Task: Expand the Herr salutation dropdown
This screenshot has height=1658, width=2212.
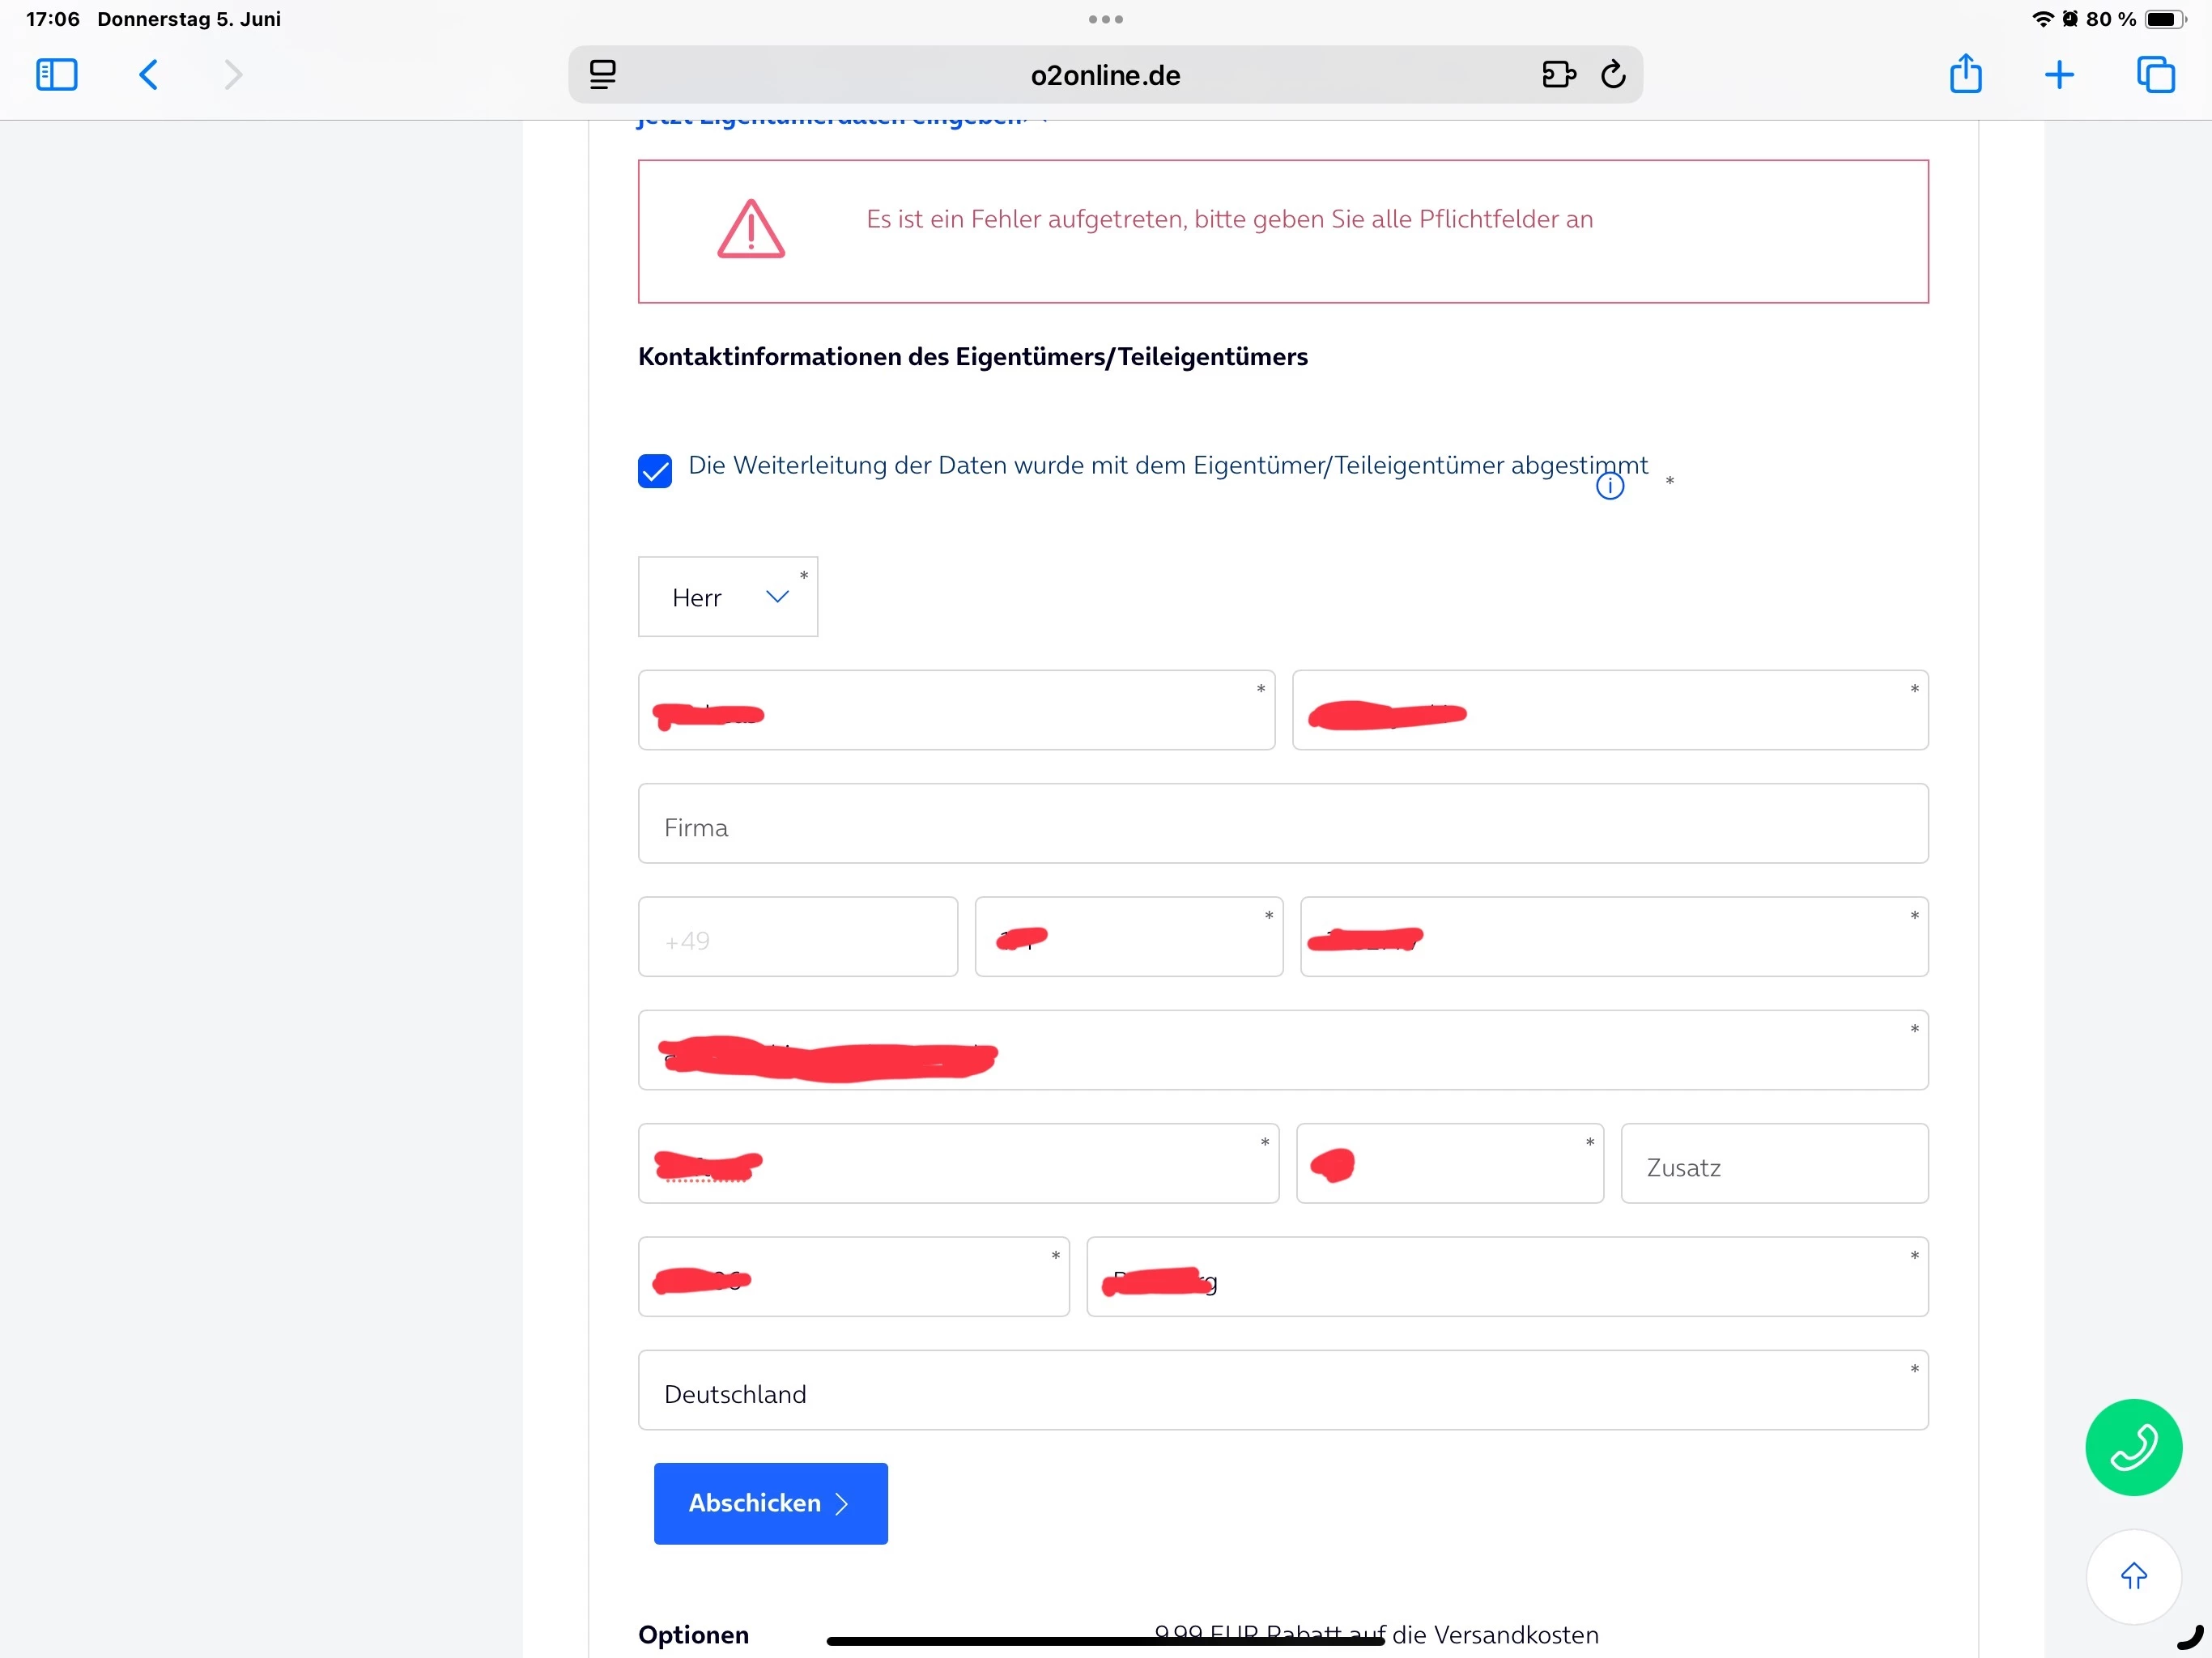Action: pos(728,597)
